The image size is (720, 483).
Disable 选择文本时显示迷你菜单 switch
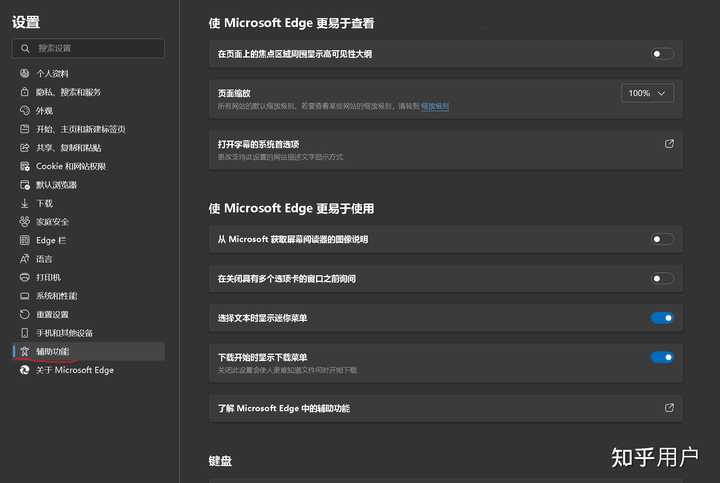pyautogui.click(x=662, y=318)
